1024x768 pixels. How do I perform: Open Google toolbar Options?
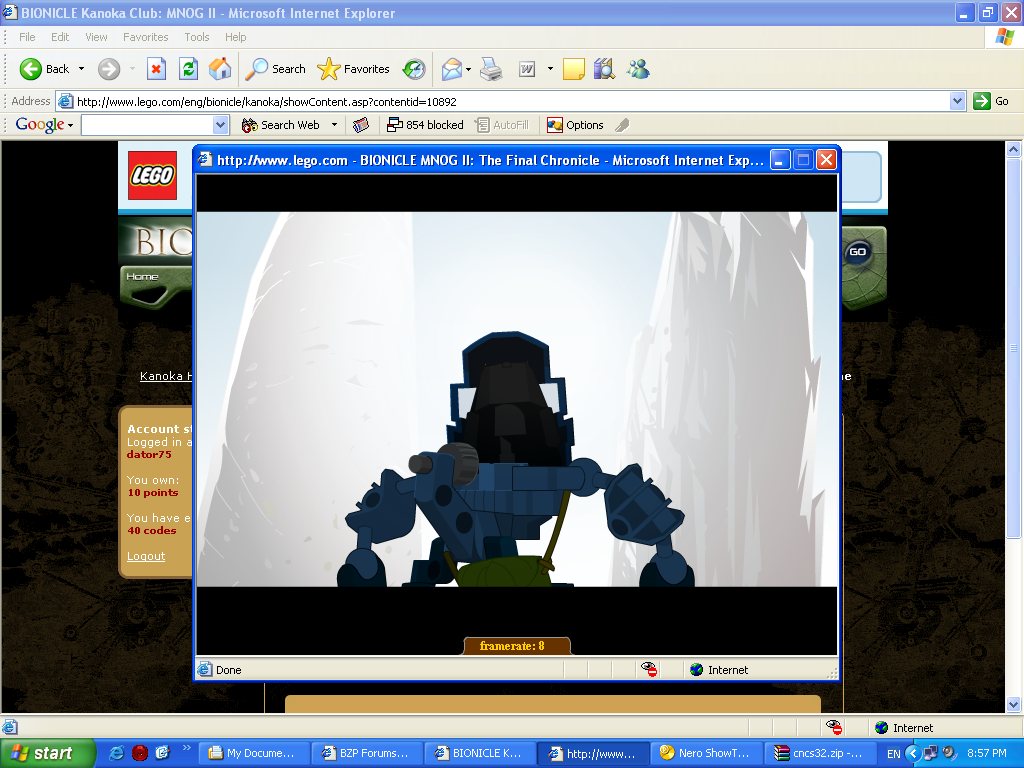pyautogui.click(x=575, y=125)
